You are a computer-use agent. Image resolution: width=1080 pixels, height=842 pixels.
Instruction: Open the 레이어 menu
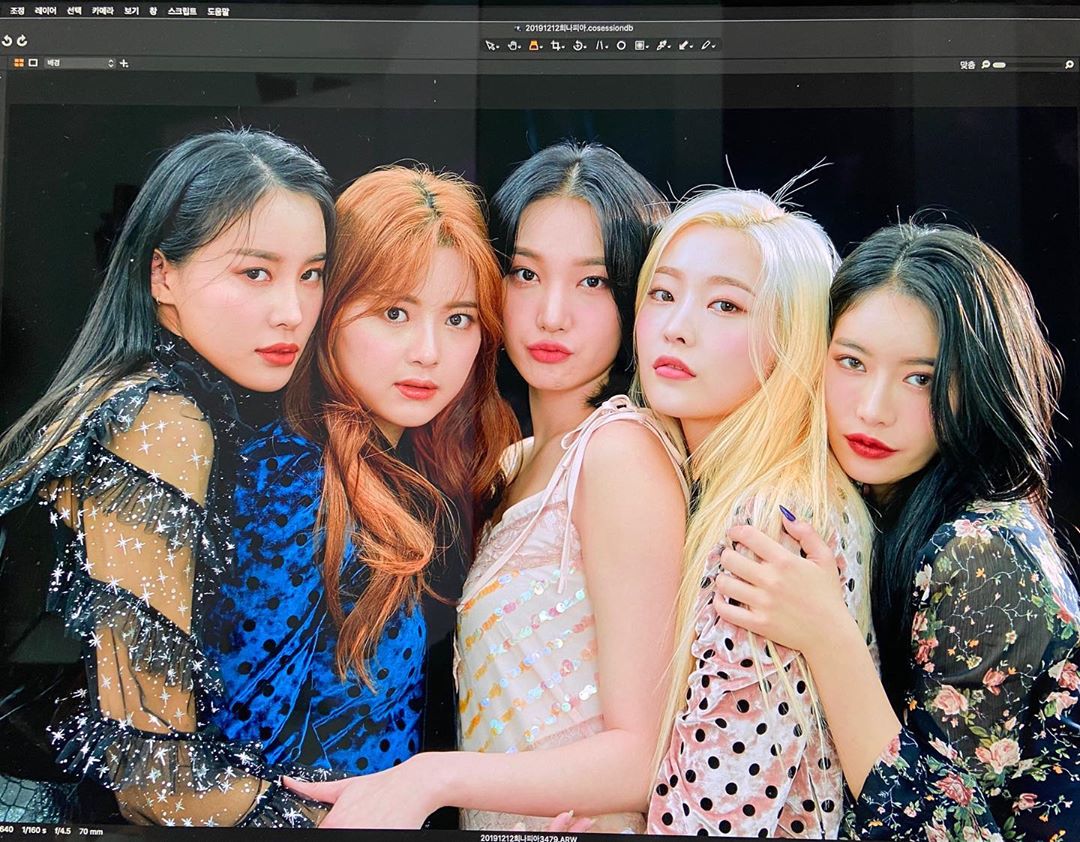click(45, 11)
